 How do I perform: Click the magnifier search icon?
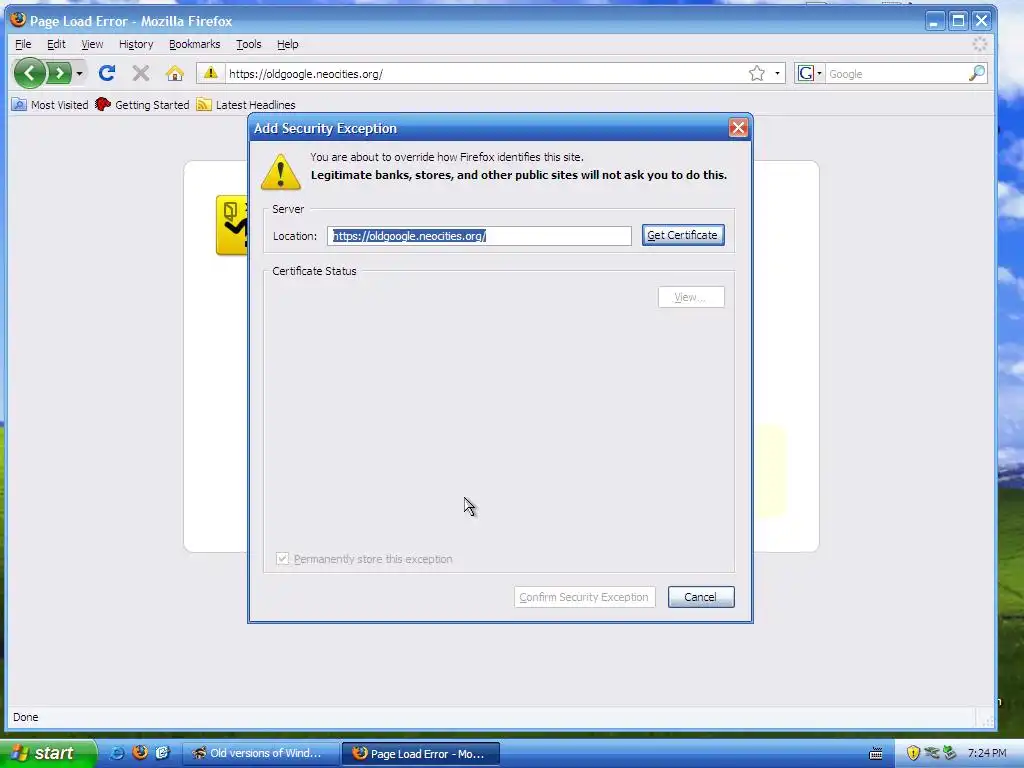pos(976,73)
